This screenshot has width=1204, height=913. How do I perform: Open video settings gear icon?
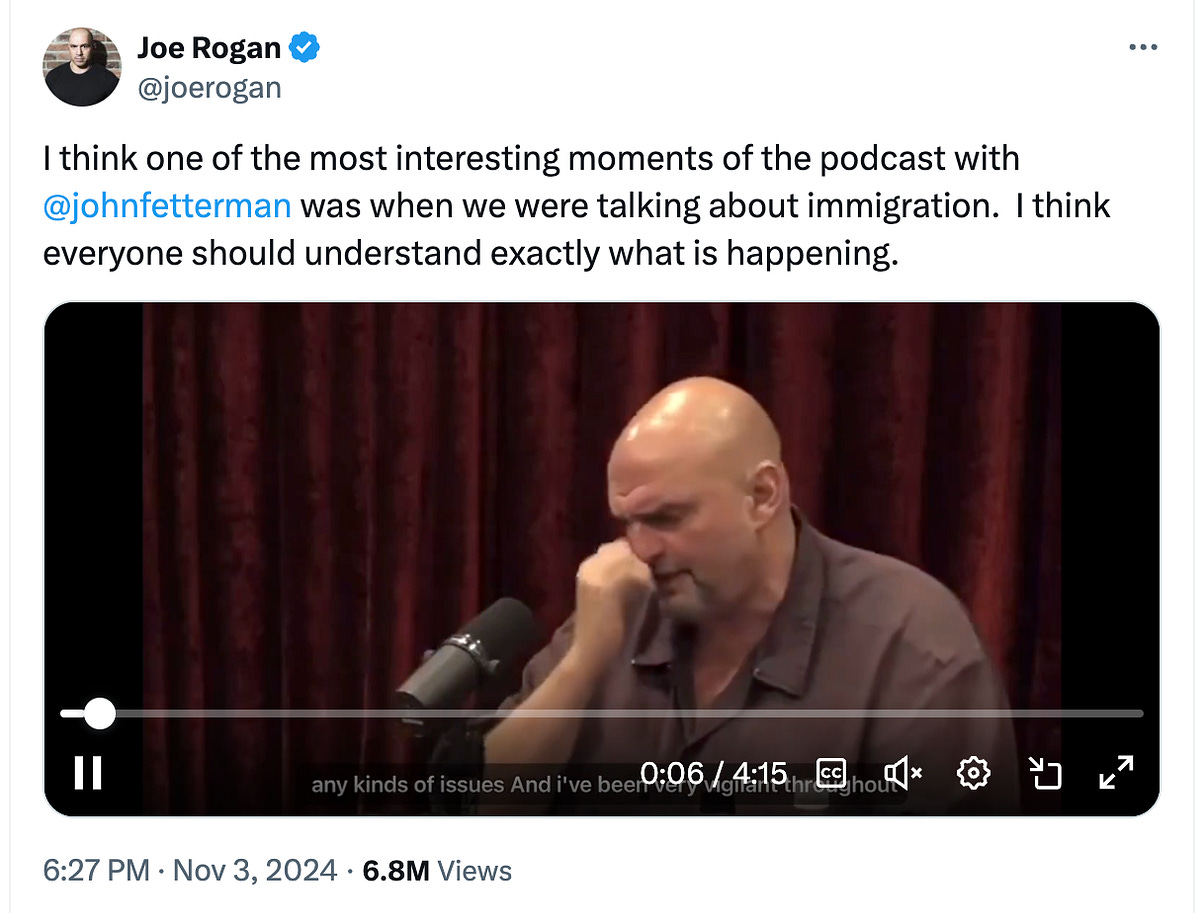pyautogui.click(x=973, y=772)
